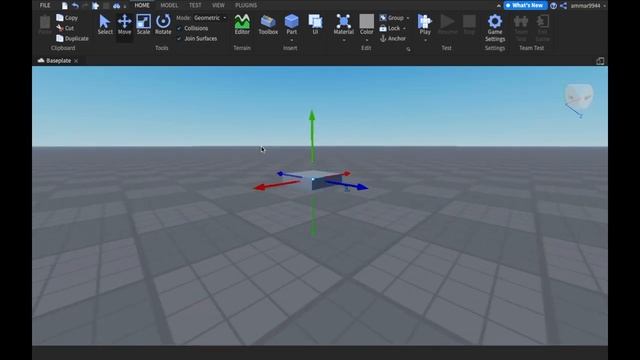Undo the last action
This screenshot has width=640, height=360.
pos(75,6)
